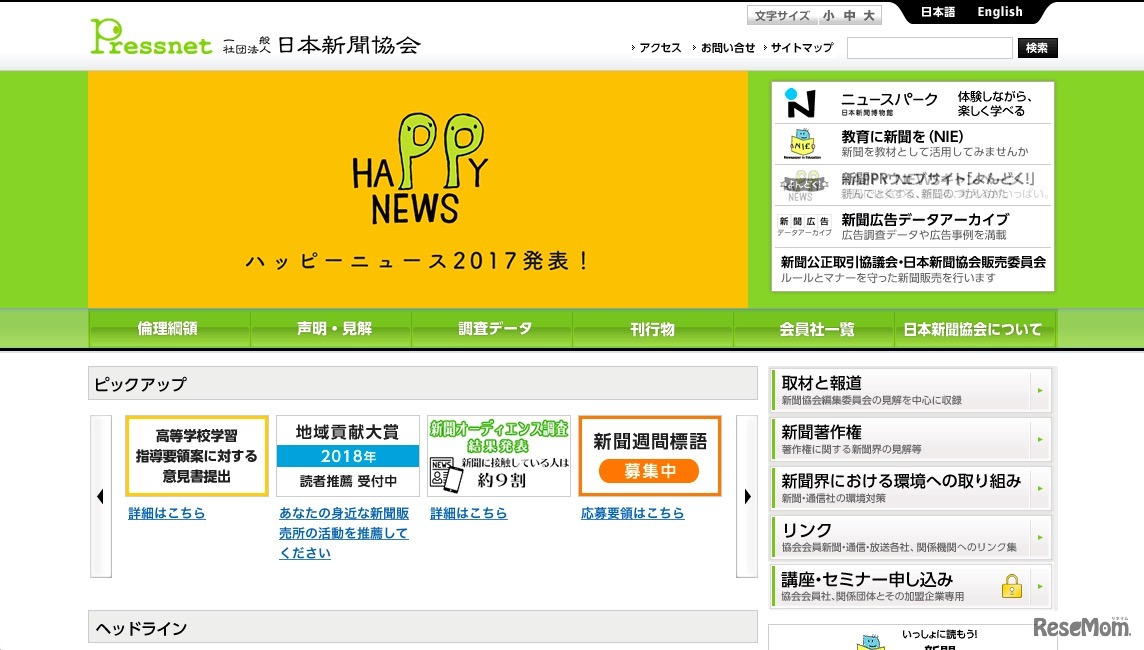Show next pickup items with right arrow

pos(747,497)
